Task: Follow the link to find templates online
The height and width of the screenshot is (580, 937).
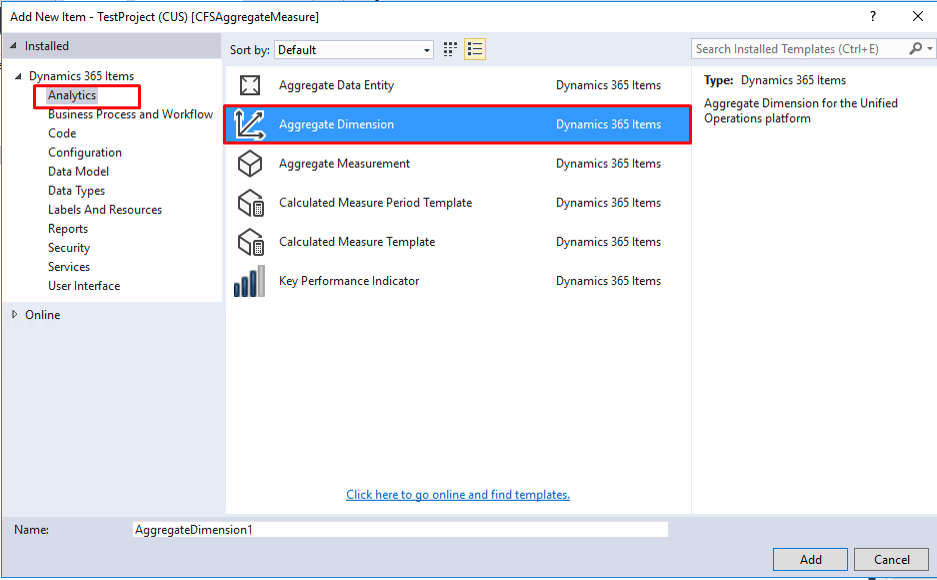Action: coord(458,495)
